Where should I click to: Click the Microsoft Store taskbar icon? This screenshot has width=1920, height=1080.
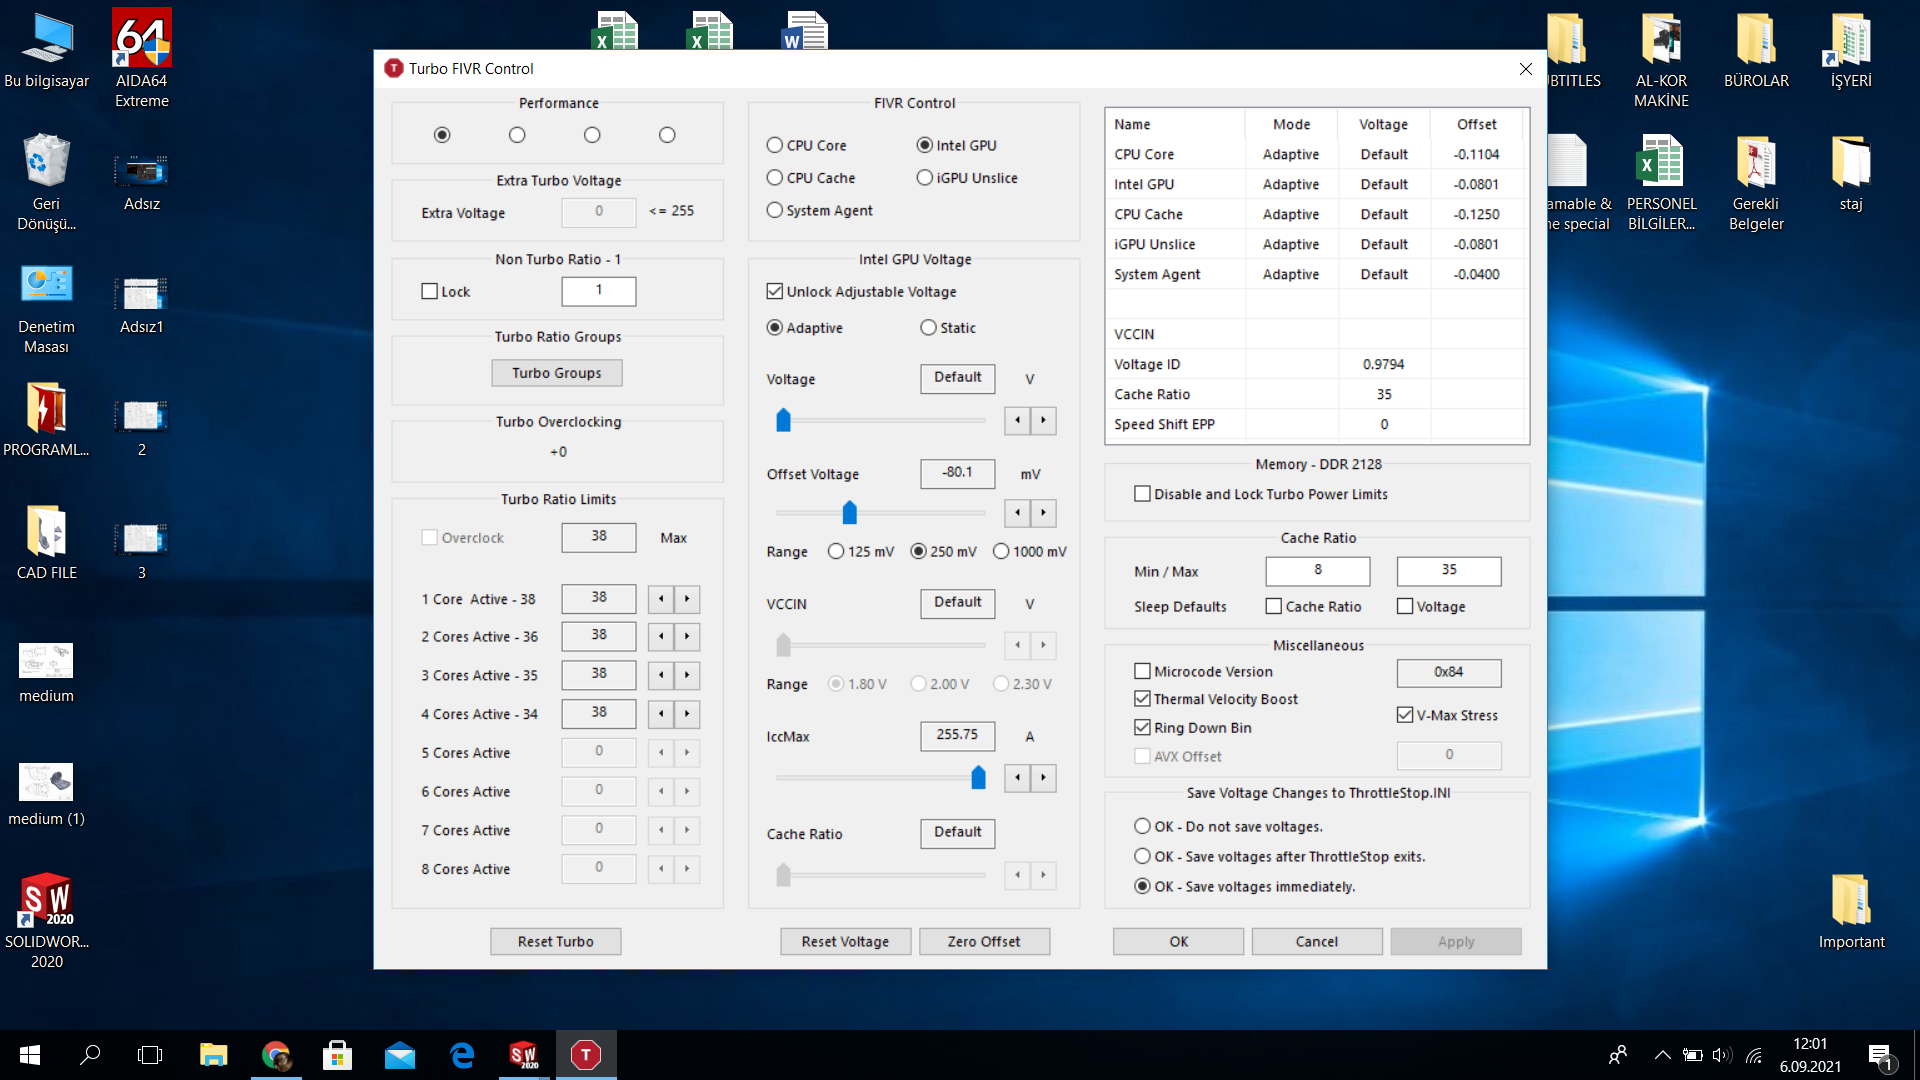point(337,1055)
